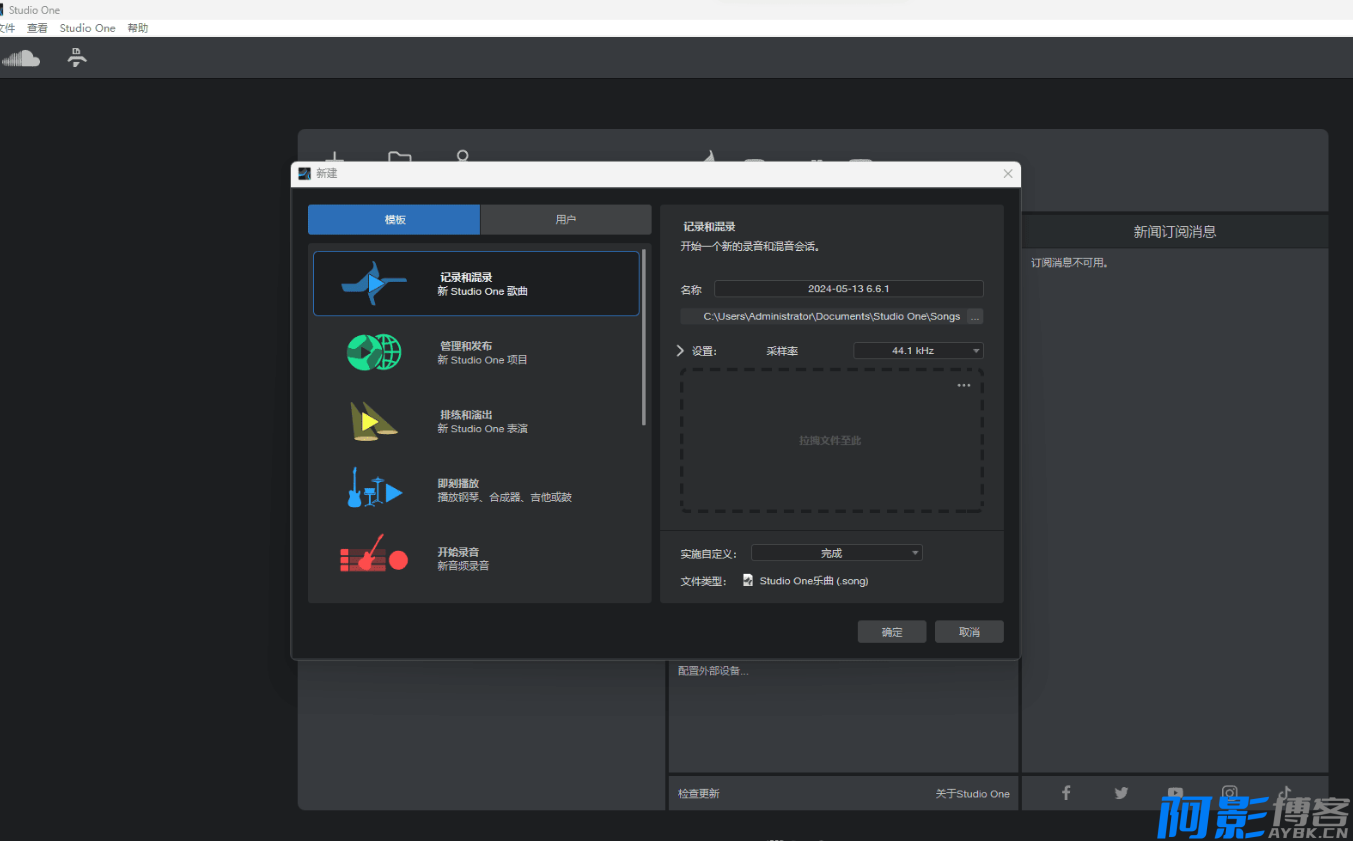
Task: Switch to the 模板 tab
Action: point(394,220)
